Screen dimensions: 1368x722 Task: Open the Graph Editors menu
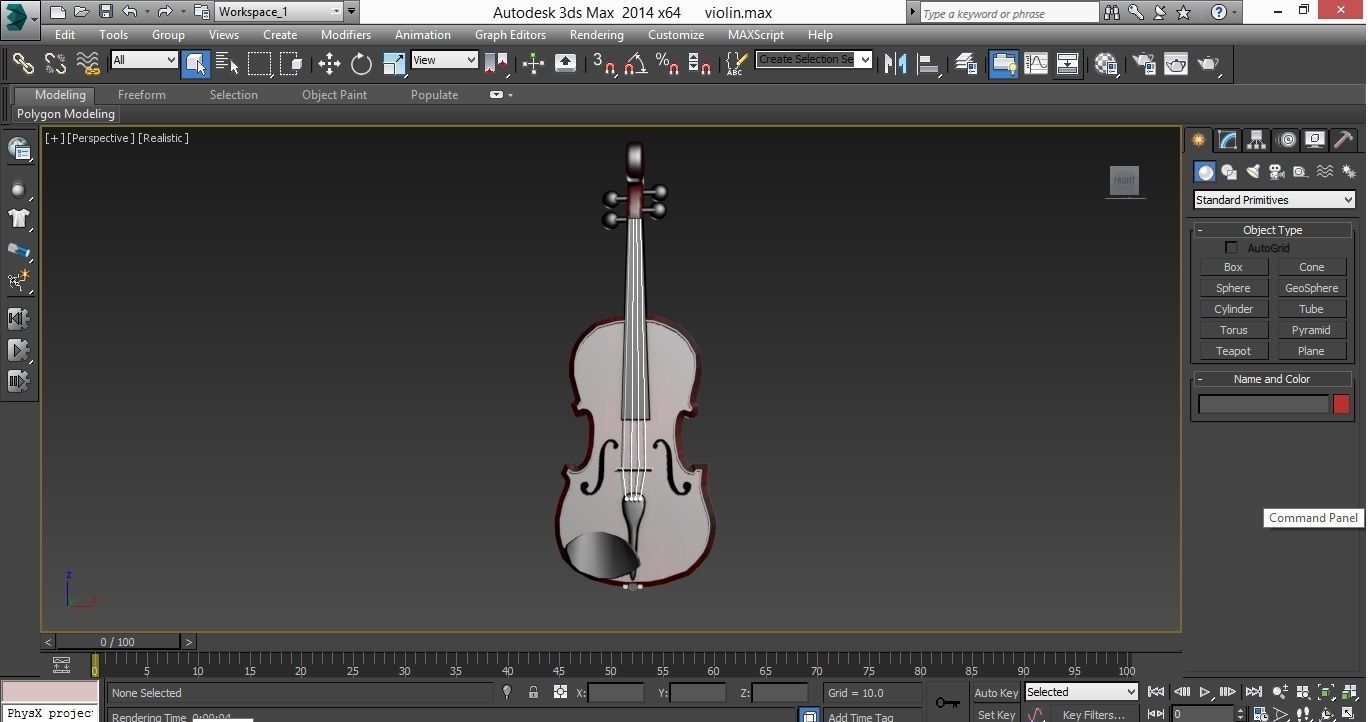[510, 34]
